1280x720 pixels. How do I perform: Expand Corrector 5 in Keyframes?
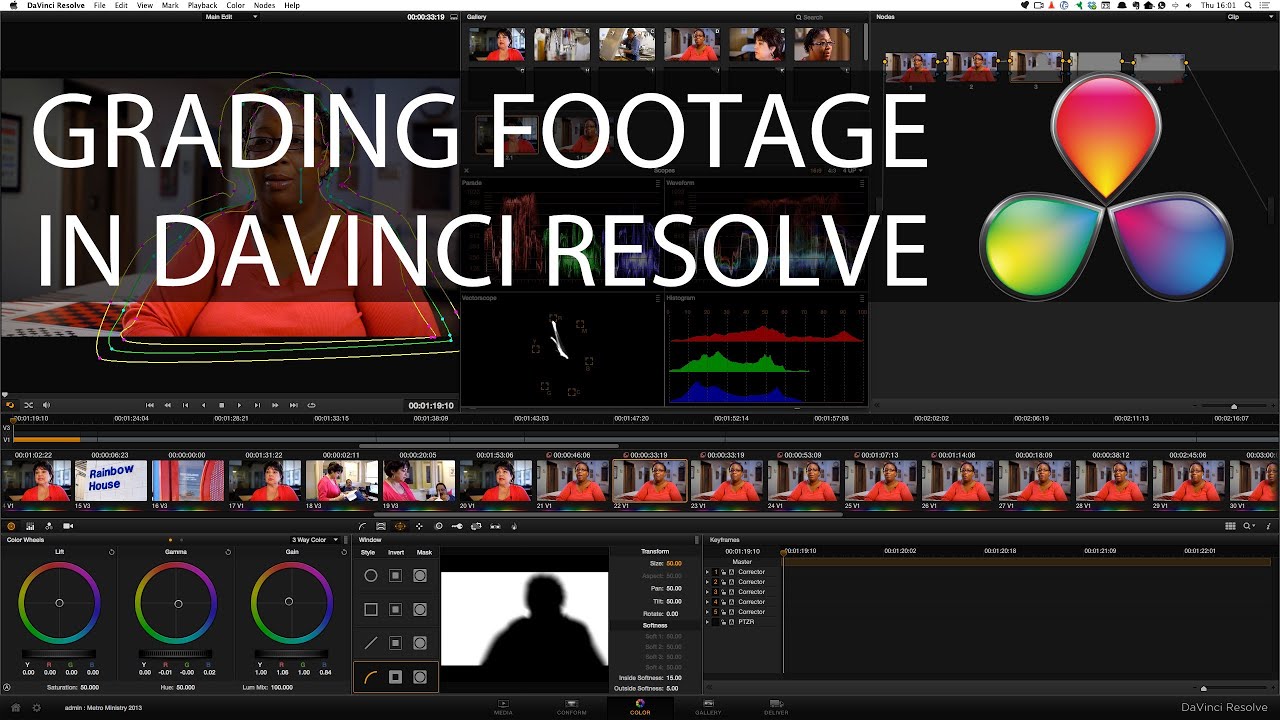[707, 612]
